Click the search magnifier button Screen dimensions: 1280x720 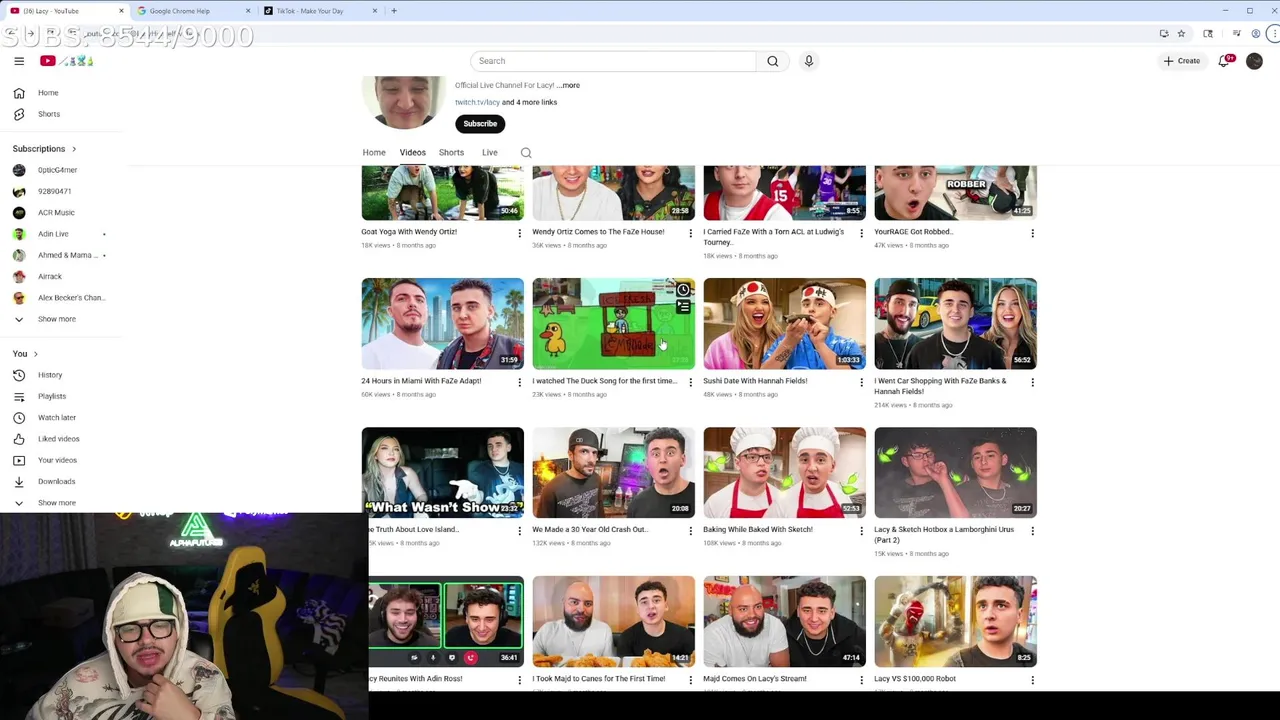[x=772, y=61]
